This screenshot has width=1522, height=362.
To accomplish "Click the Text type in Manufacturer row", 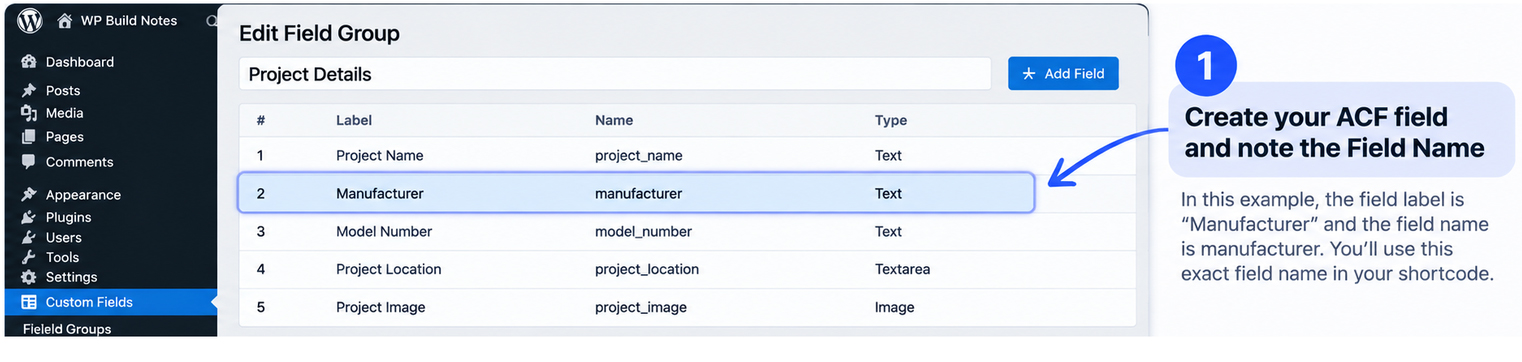I will 888,193.
